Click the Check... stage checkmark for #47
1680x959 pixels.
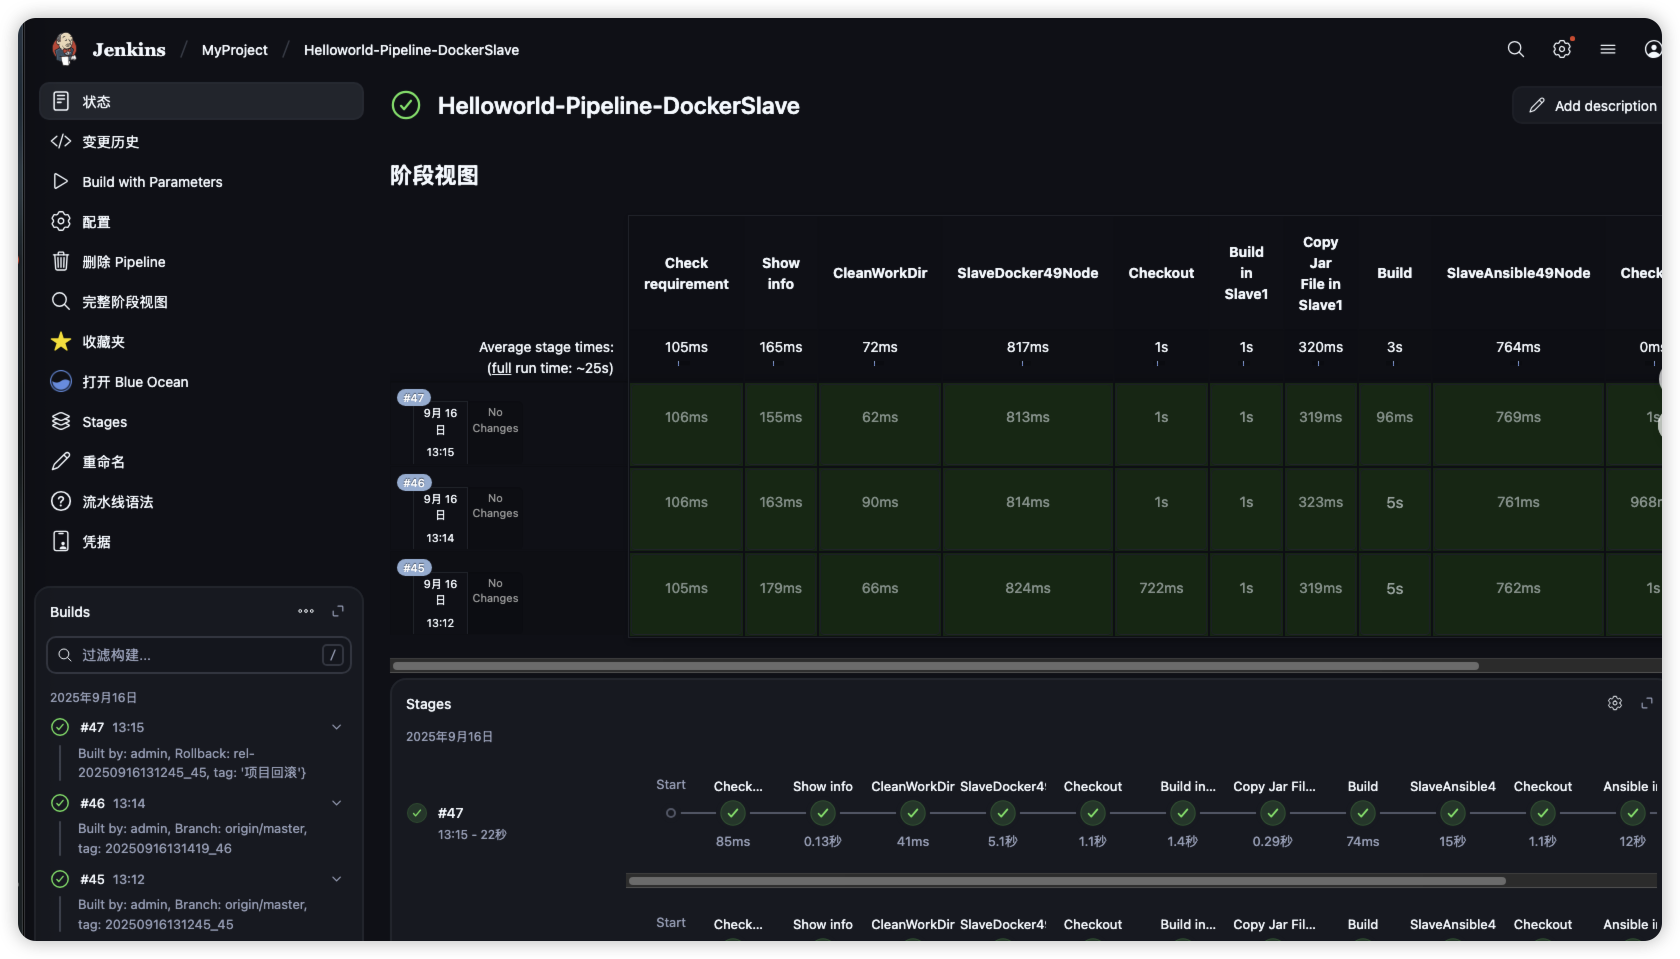pos(733,813)
